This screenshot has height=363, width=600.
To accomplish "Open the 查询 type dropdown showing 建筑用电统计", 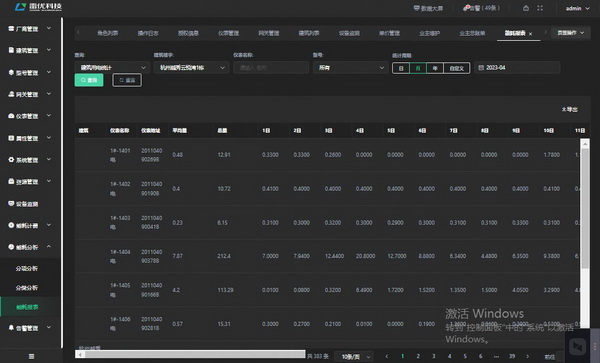I will (112, 68).
